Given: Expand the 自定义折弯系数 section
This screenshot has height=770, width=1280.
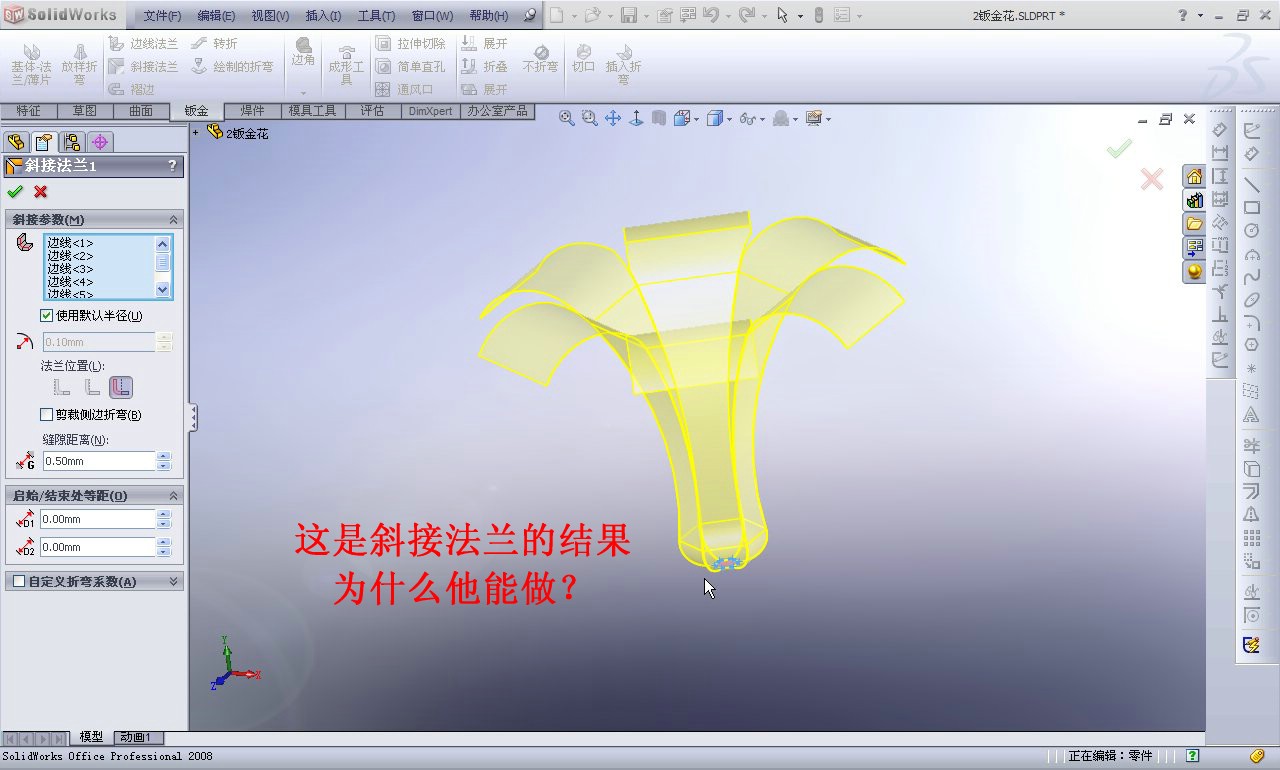Looking at the screenshot, I should click(x=173, y=581).
